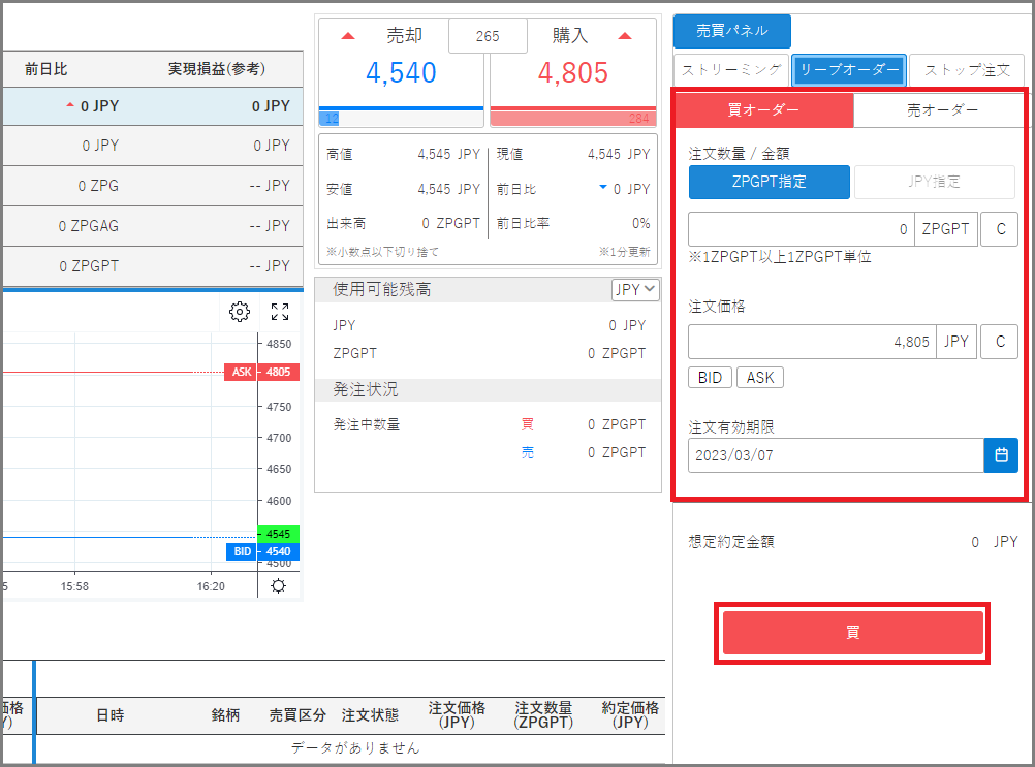Focus the expiry date field 2023/03/07

836,455
